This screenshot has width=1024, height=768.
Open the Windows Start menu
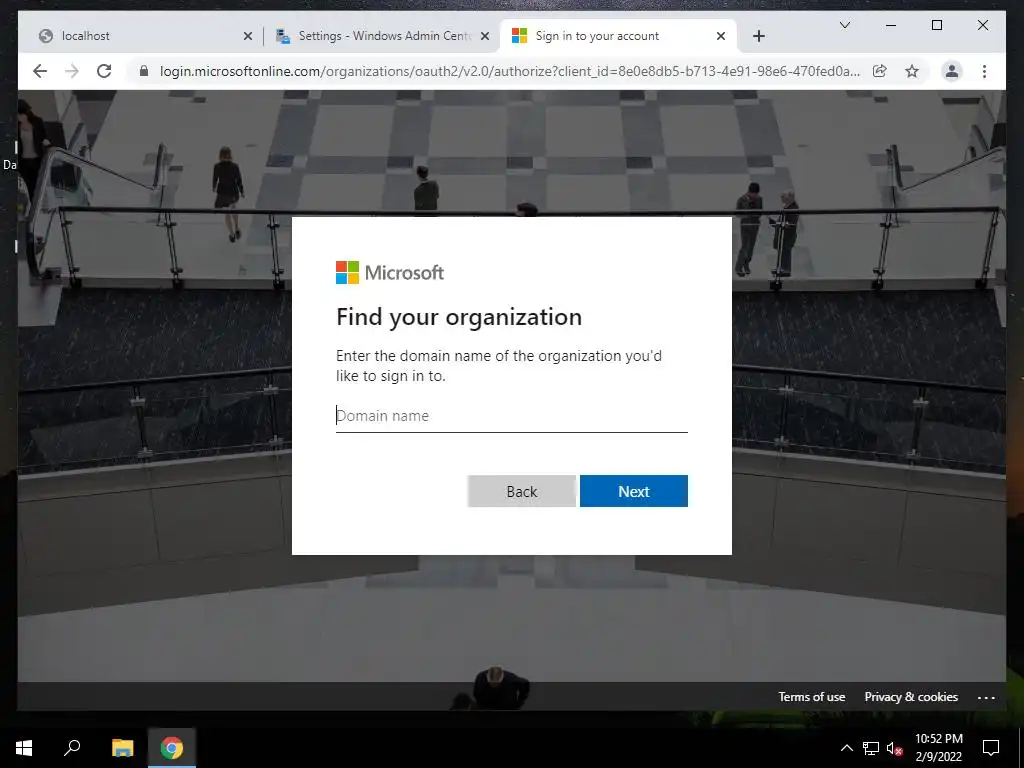tap(24, 748)
